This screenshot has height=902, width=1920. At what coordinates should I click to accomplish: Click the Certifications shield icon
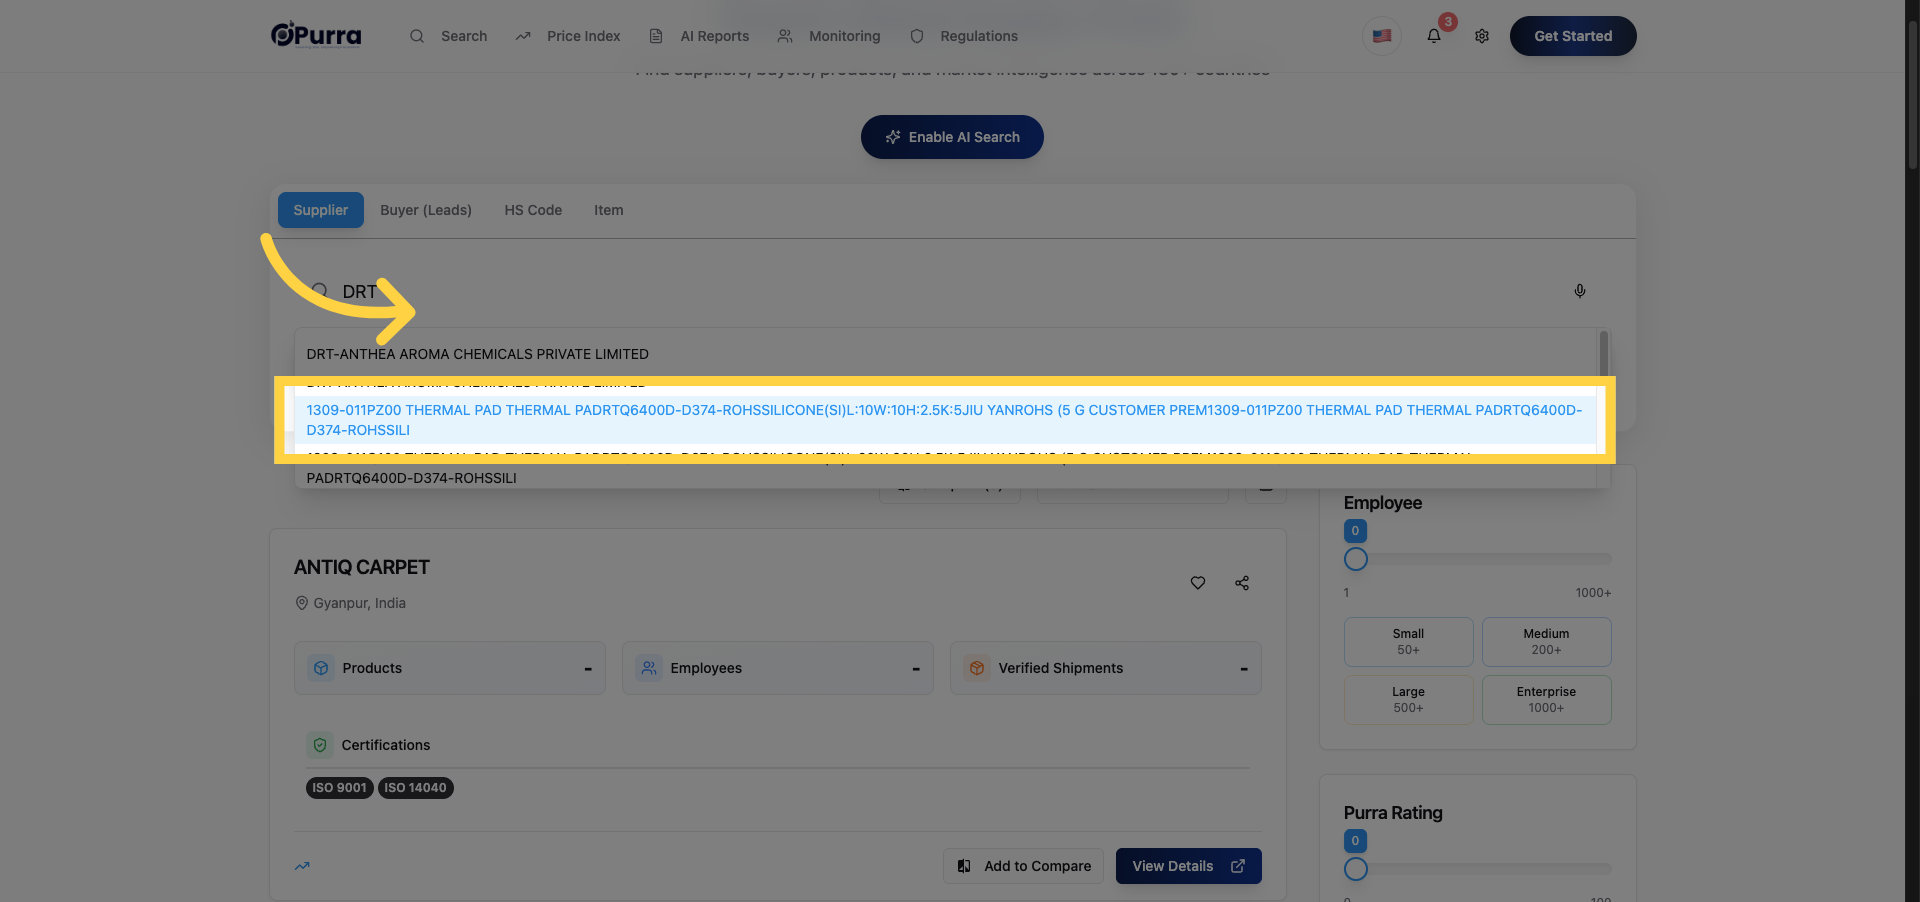click(320, 745)
